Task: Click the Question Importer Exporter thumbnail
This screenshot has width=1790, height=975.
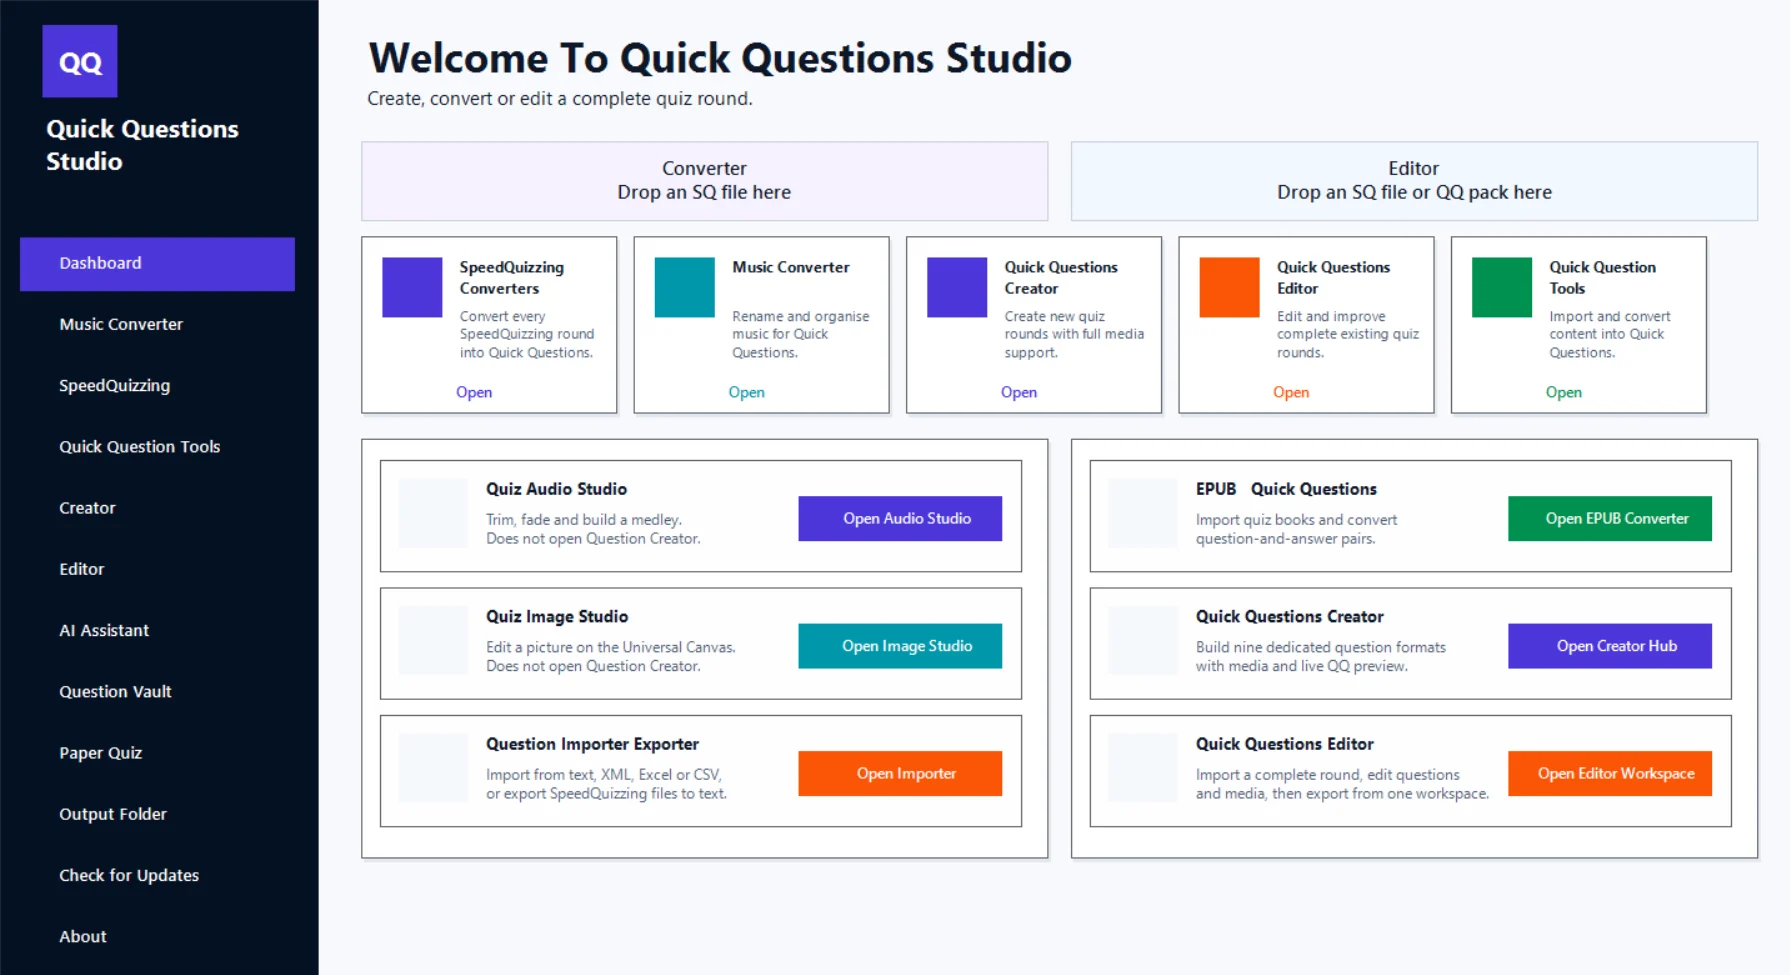Action: pyautogui.click(x=433, y=768)
